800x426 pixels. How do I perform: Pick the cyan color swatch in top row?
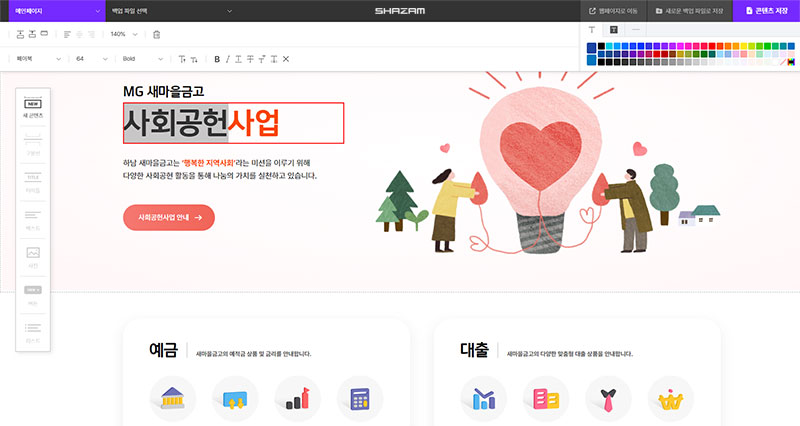click(609, 46)
